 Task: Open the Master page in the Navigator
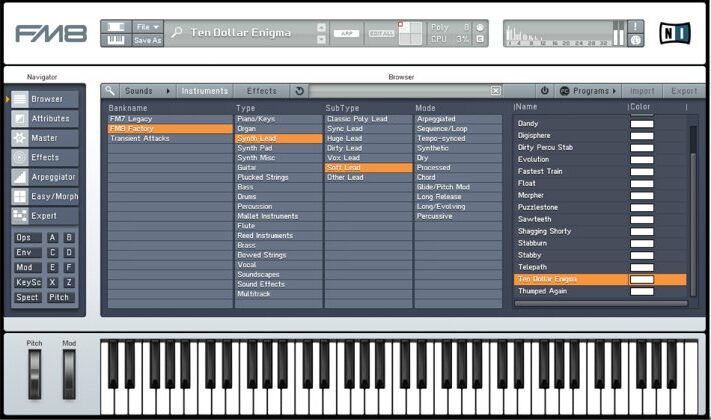pos(44,138)
